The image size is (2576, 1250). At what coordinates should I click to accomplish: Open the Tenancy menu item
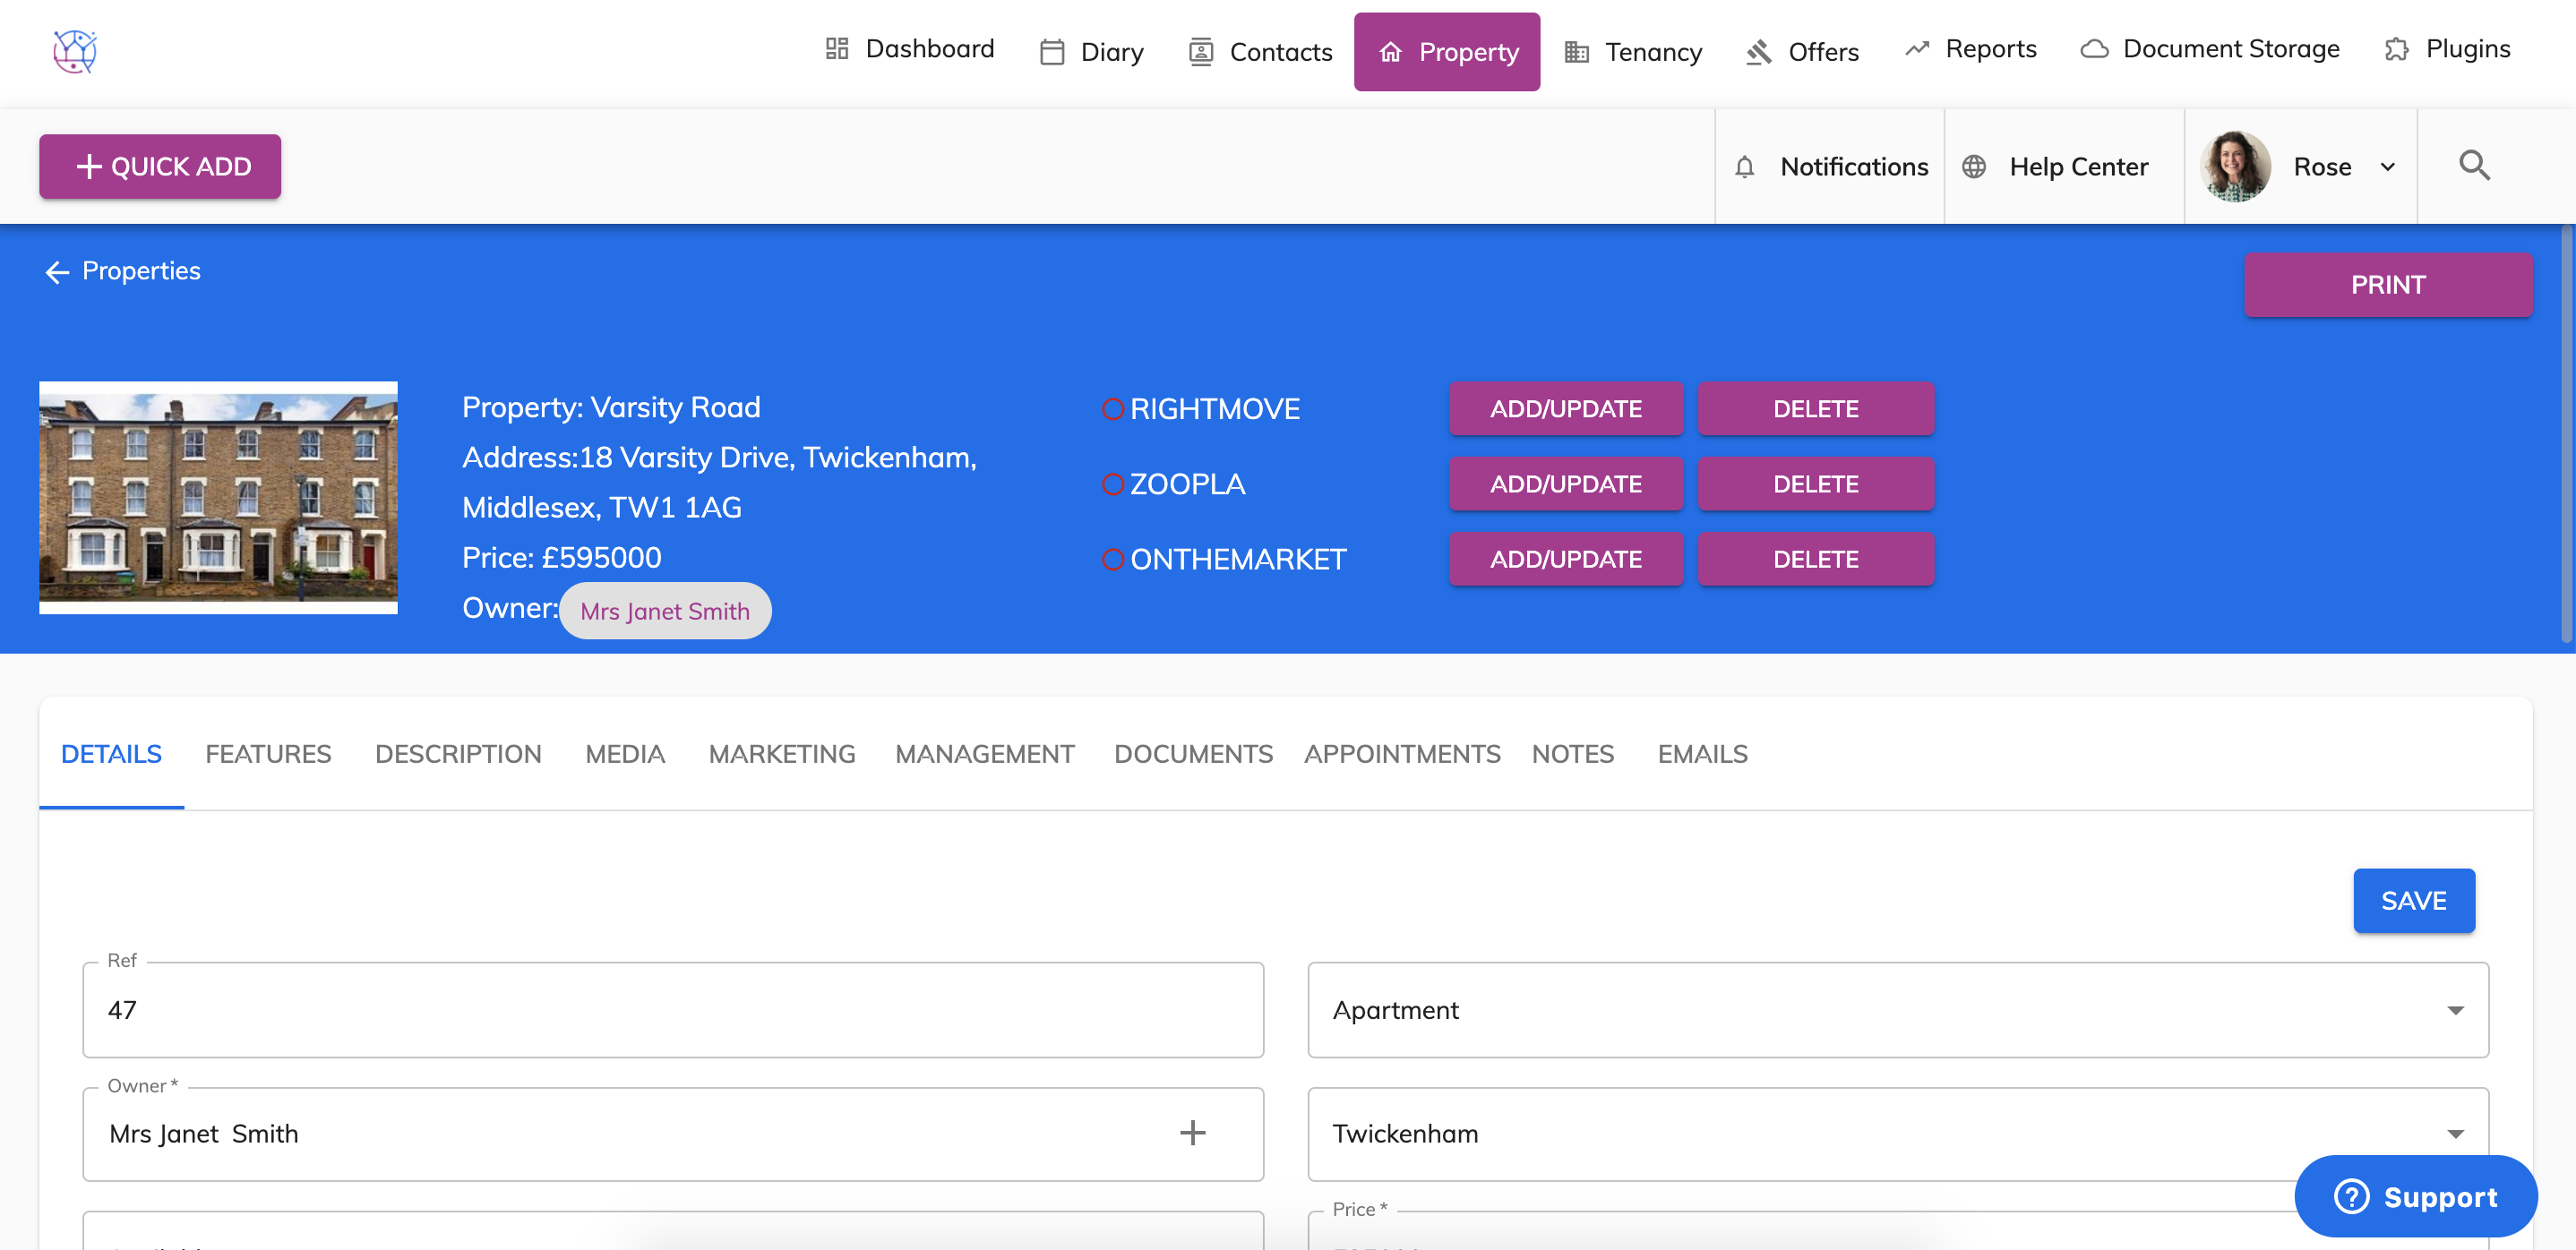[x=1633, y=52]
